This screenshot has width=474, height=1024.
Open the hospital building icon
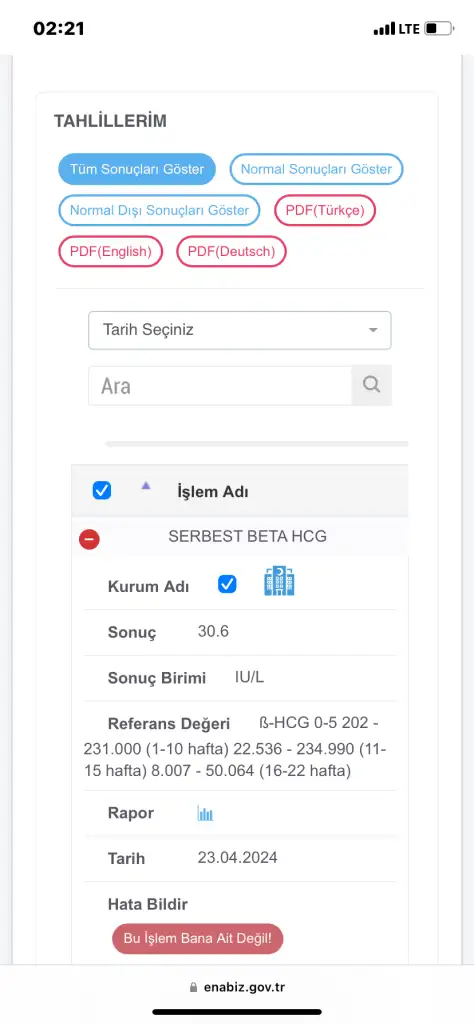[279, 581]
